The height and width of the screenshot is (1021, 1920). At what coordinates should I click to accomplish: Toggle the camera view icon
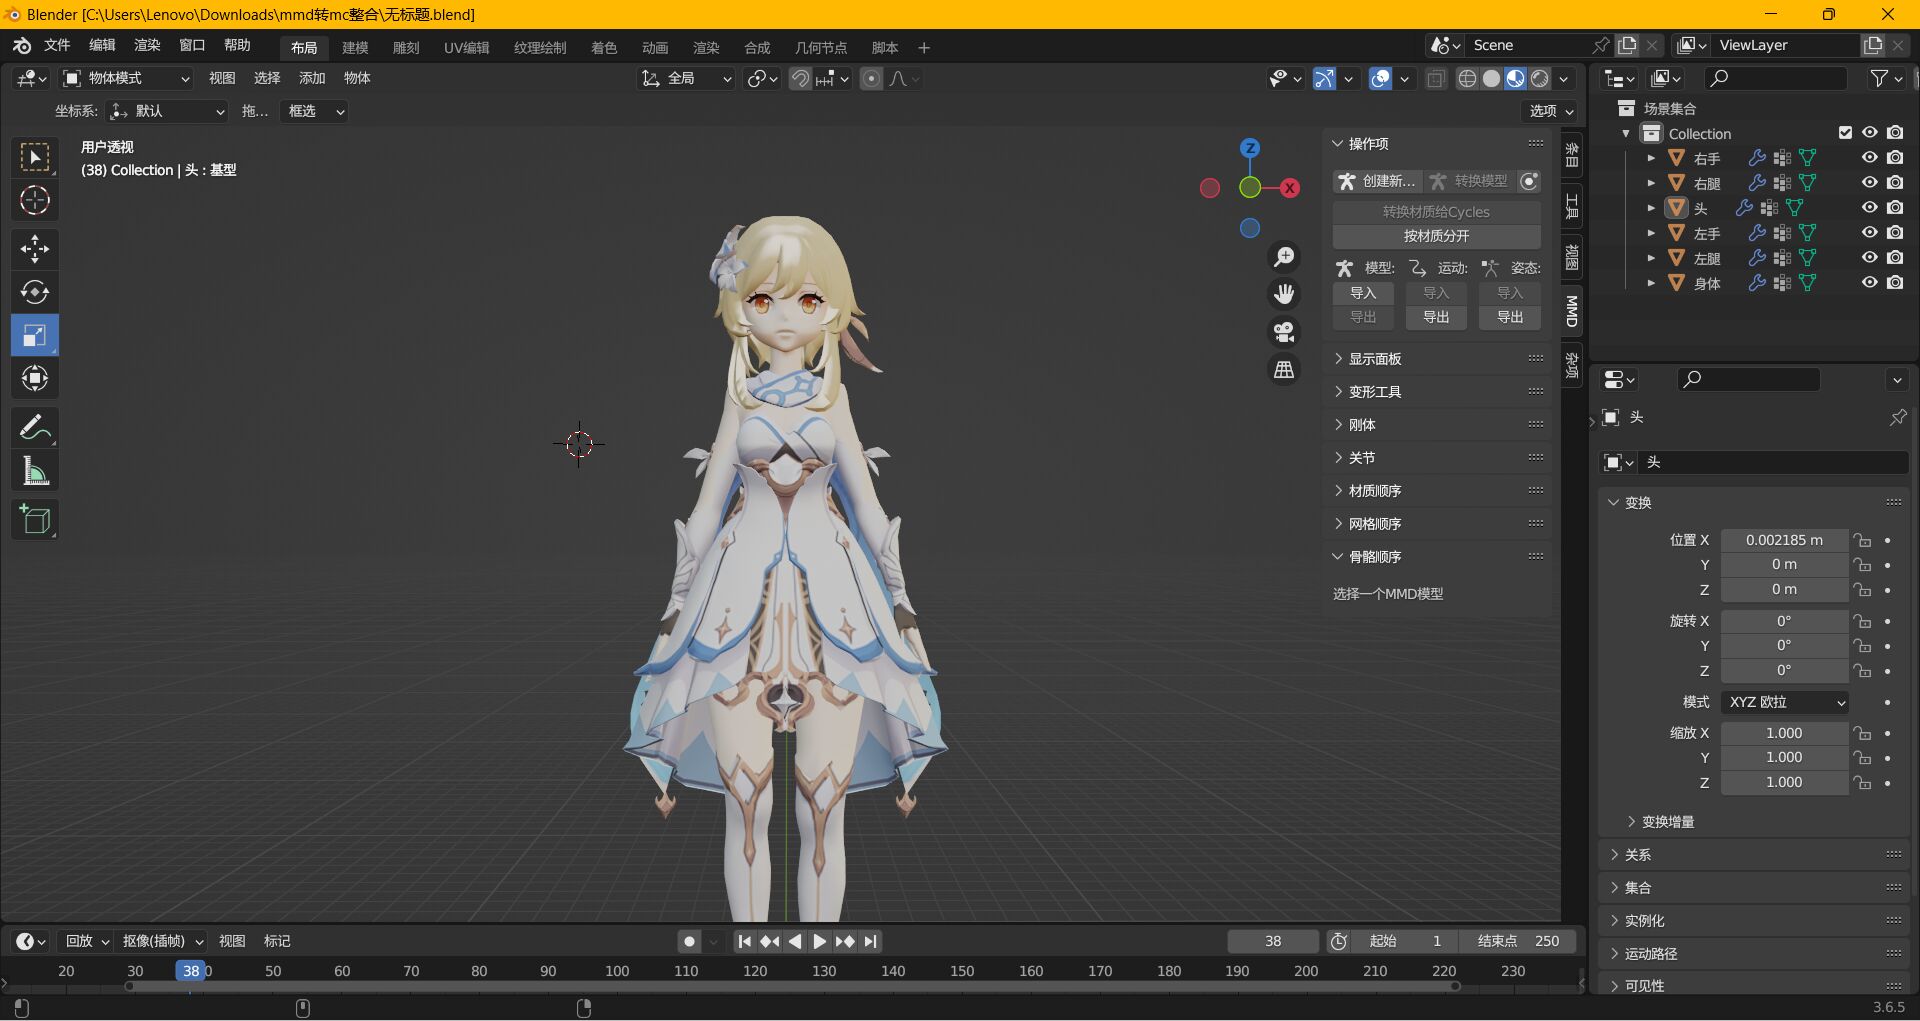point(1284,332)
